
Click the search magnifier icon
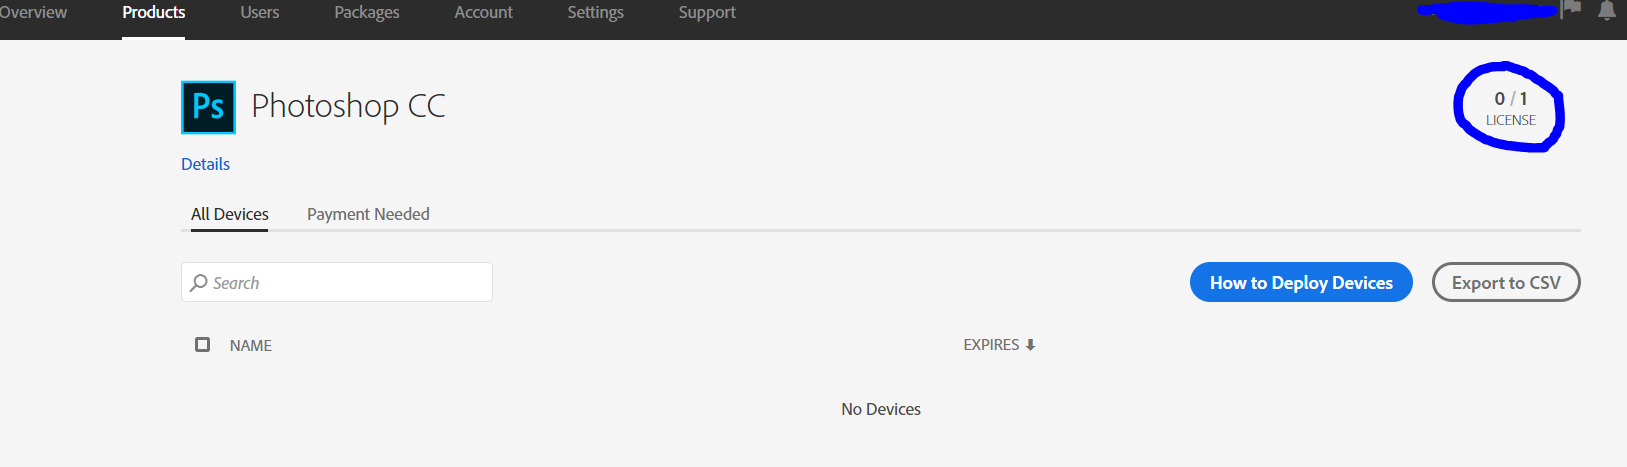pos(199,283)
